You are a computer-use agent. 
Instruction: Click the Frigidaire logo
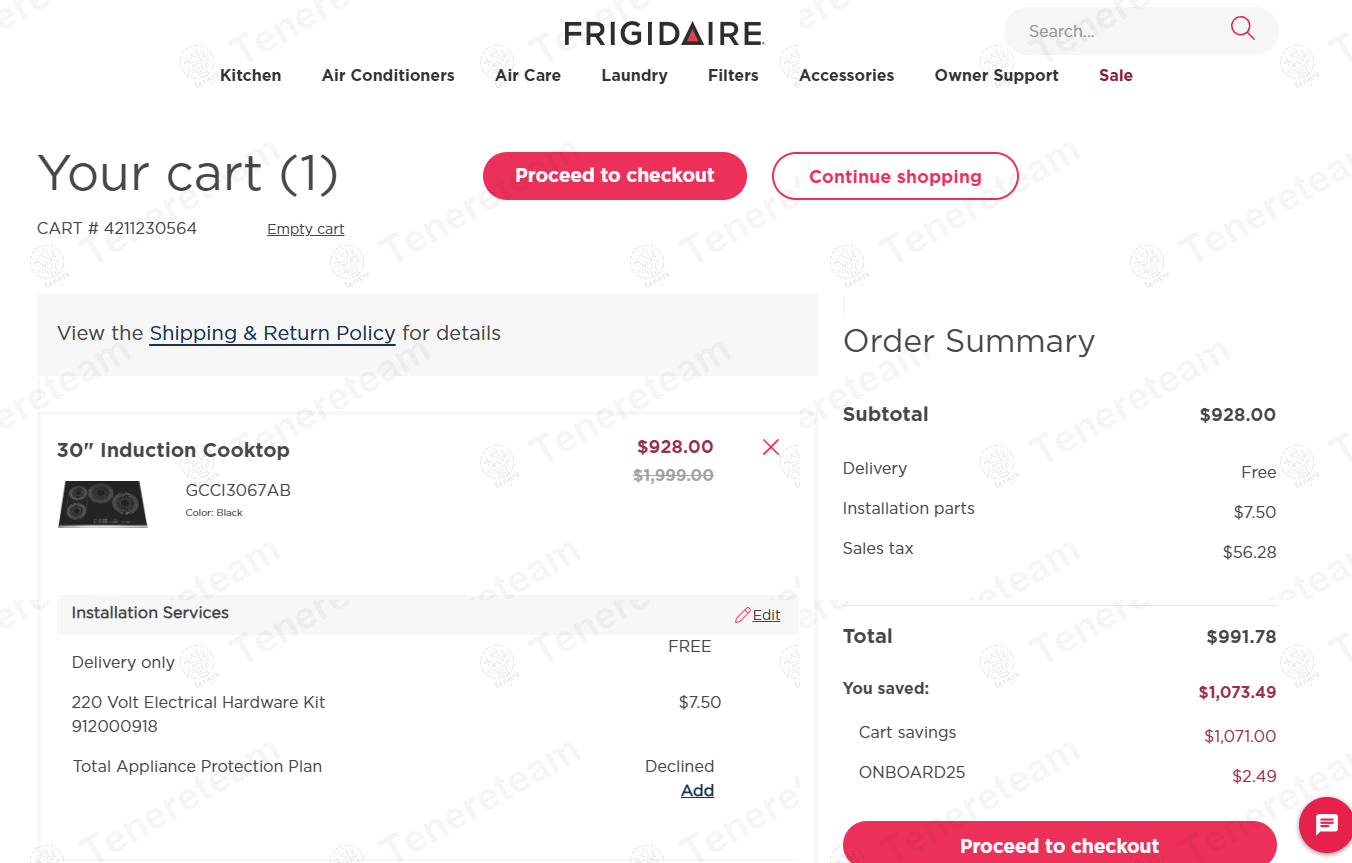tap(664, 34)
